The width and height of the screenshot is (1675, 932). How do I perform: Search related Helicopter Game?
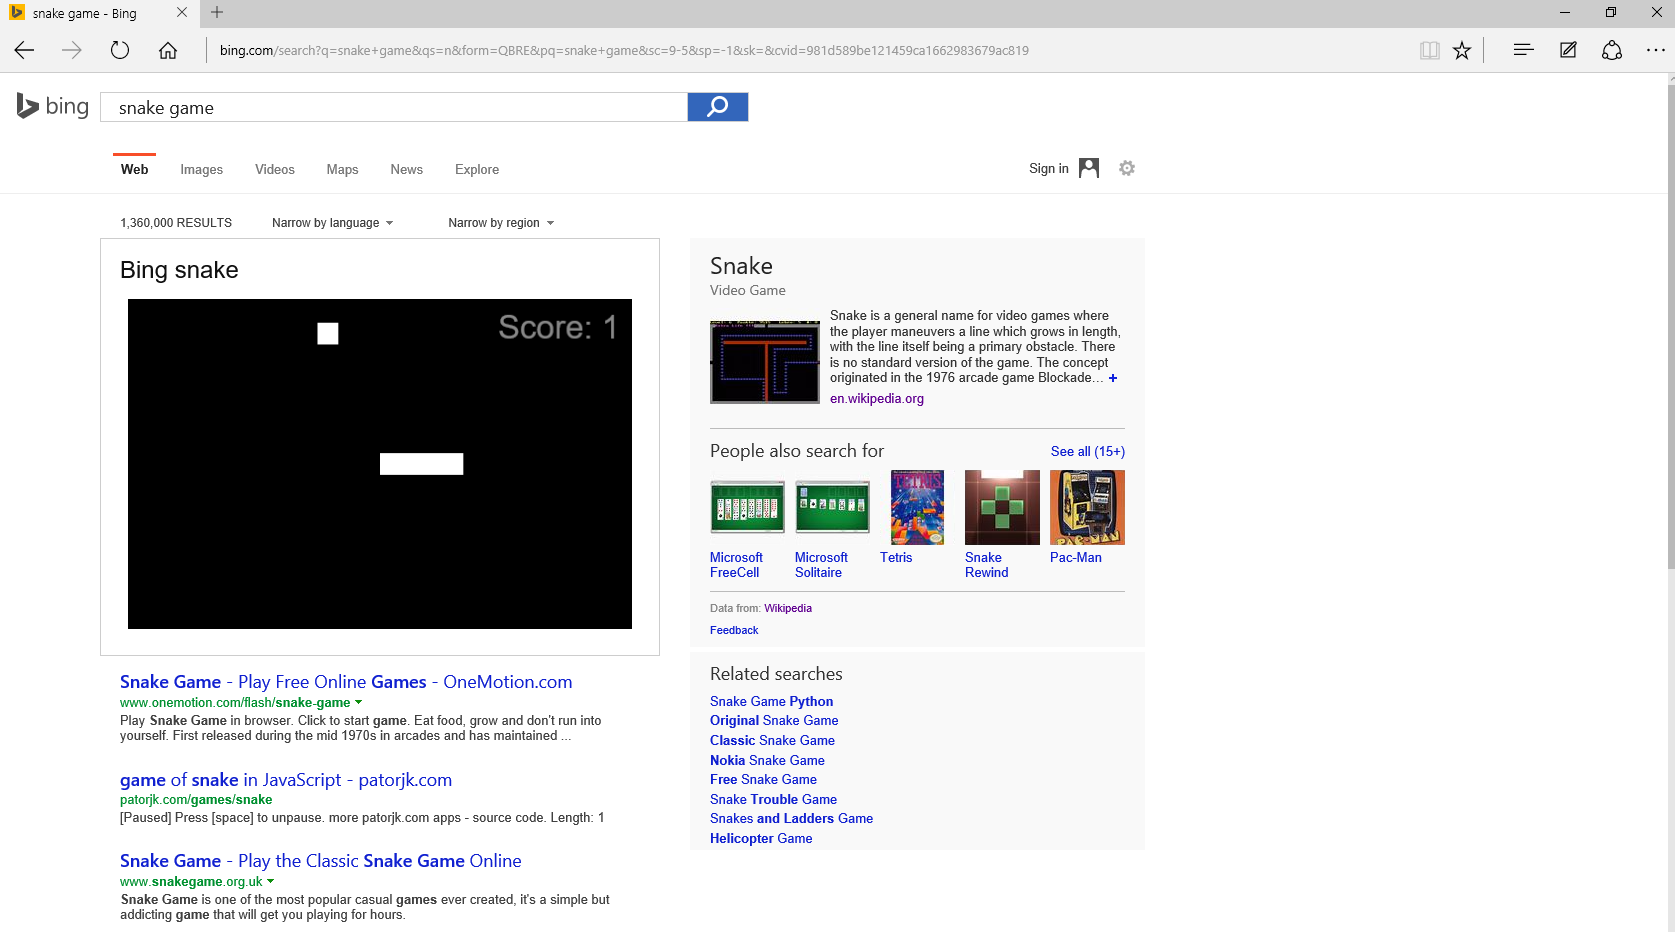[761, 839]
